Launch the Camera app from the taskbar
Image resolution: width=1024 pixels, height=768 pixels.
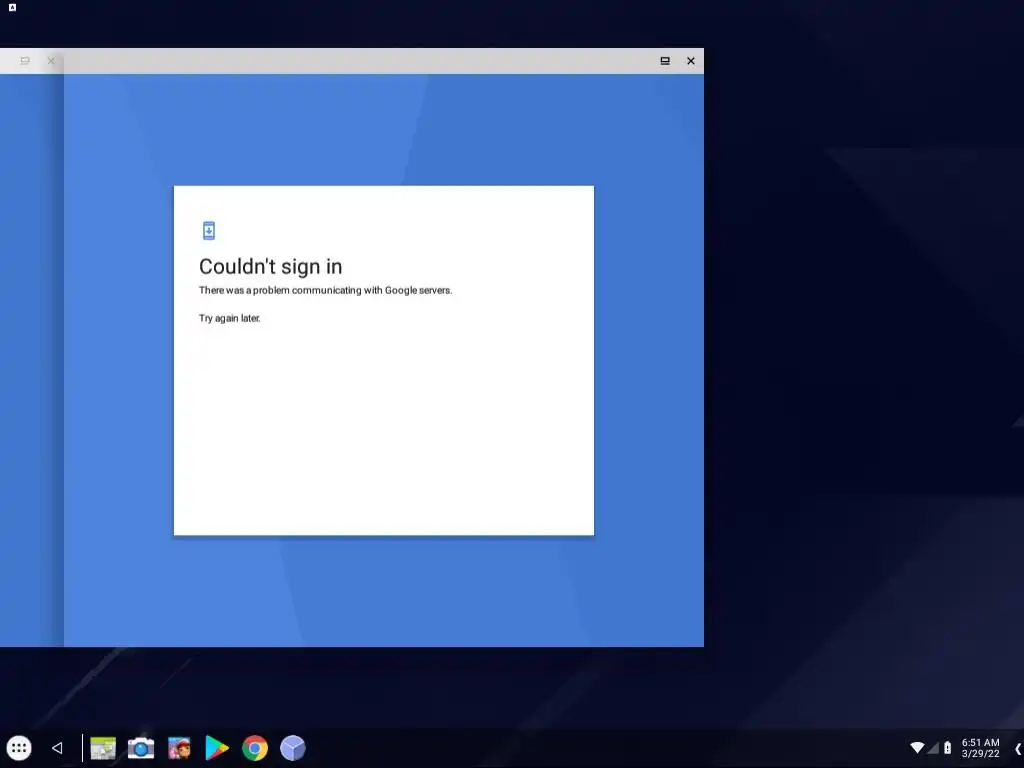click(x=140, y=748)
